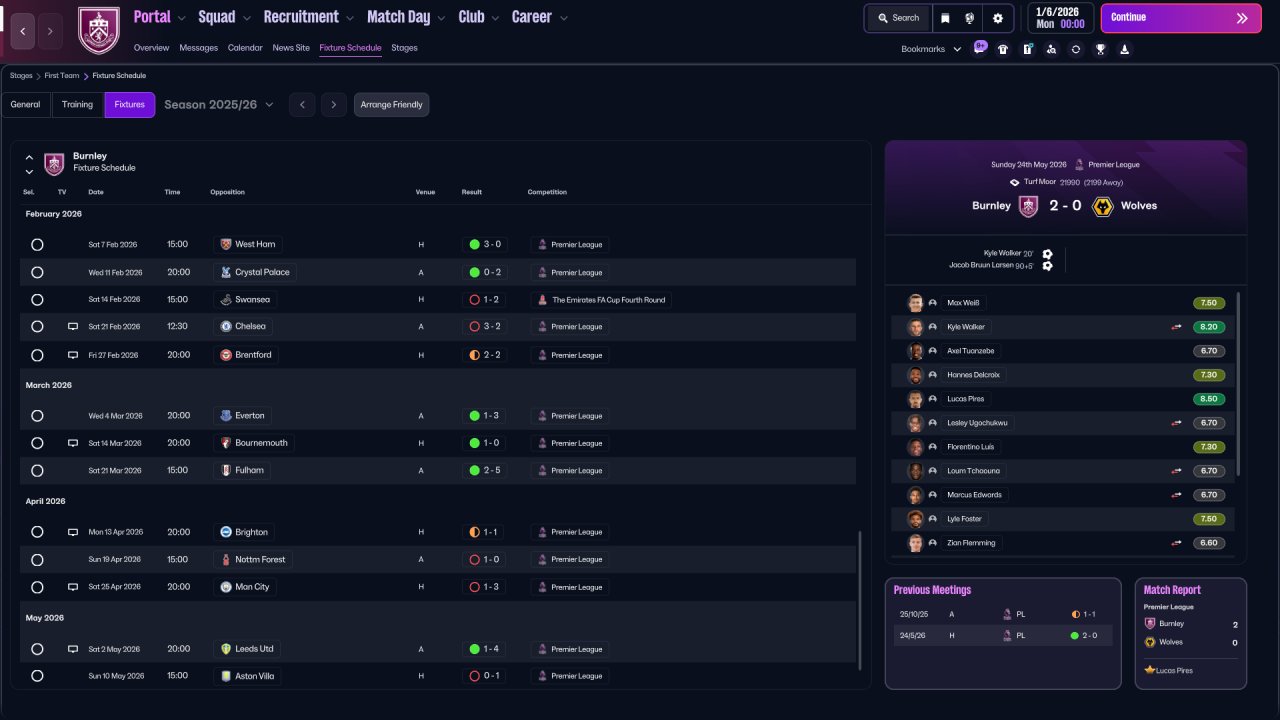Click the TV icon on the Chelsea fixture
This screenshot has height=720, width=1280.
coord(73,327)
